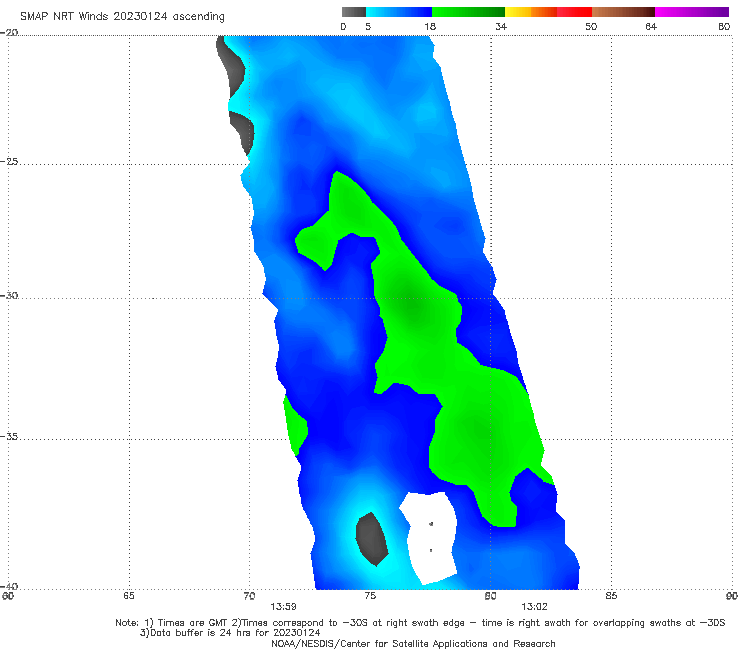Screen dimensions: 740x650
Task: Click the 'Data buffer is 24 hrs' note
Action: click(x=230, y=633)
